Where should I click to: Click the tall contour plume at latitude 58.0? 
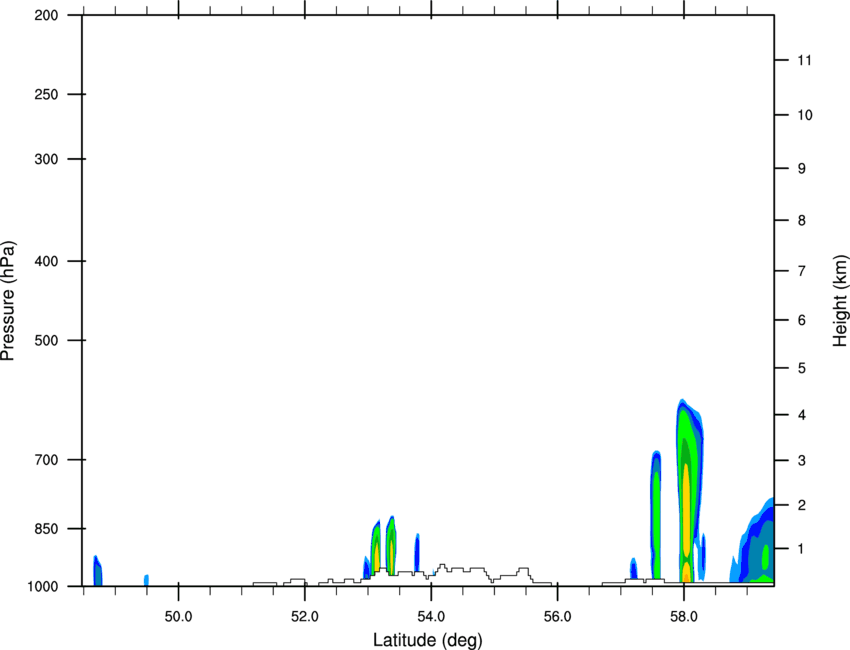tap(688, 491)
